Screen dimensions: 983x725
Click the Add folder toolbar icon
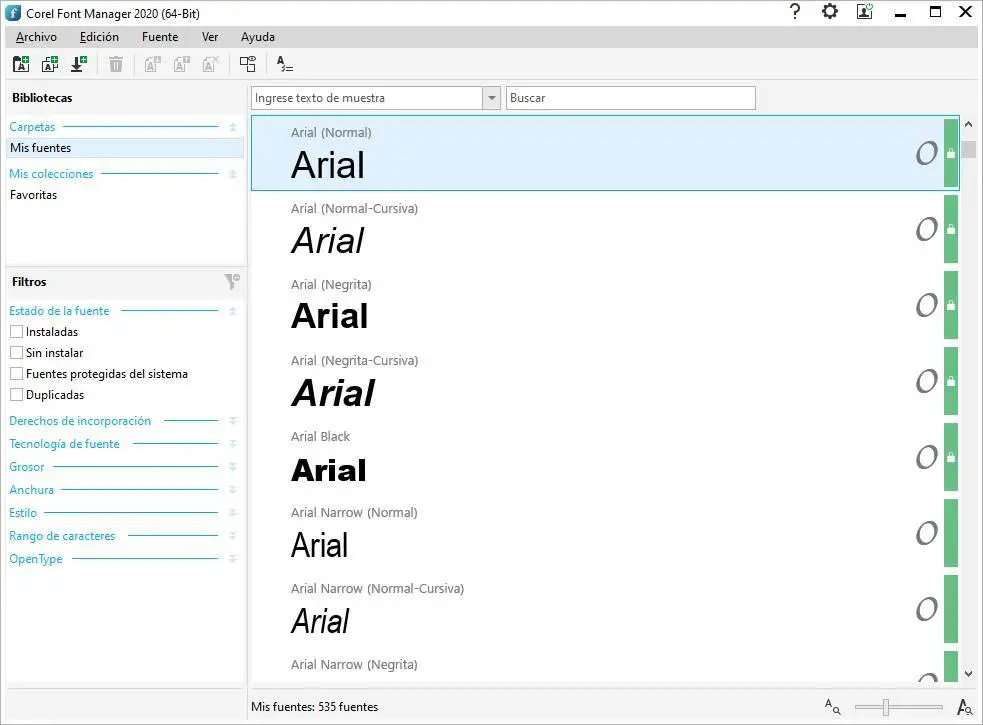click(21, 64)
